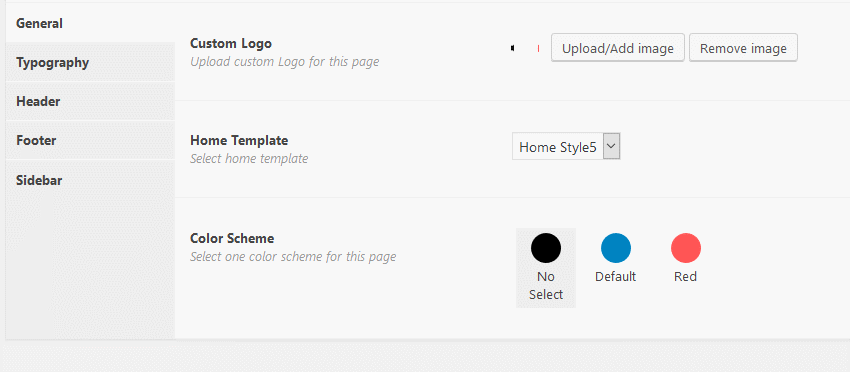
Task: Click the General tab
Action: click(x=90, y=23)
